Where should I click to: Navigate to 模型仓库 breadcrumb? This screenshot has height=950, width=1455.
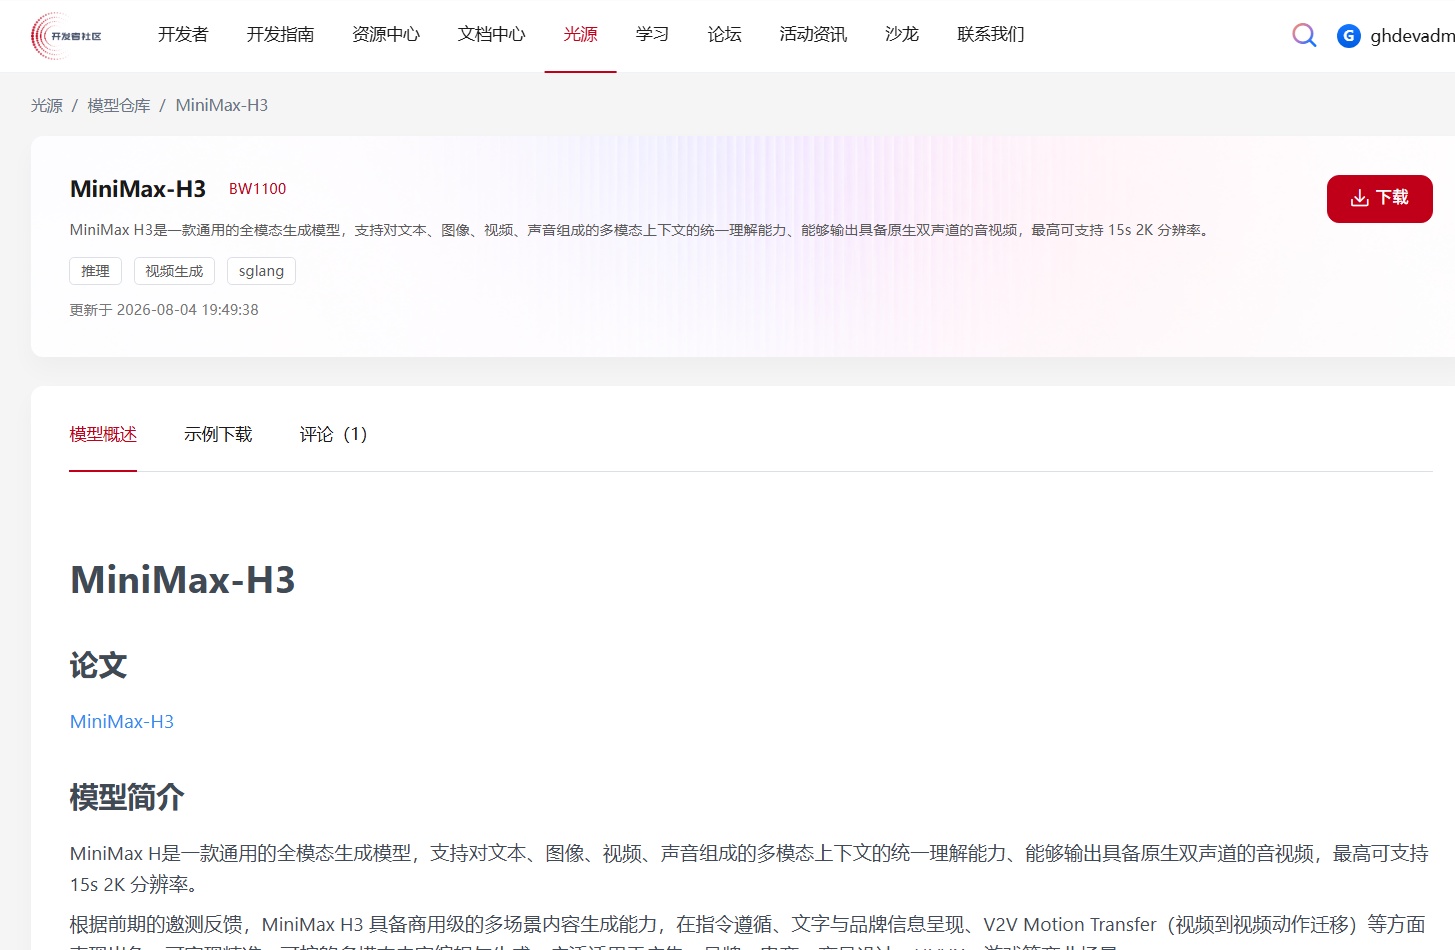click(119, 106)
